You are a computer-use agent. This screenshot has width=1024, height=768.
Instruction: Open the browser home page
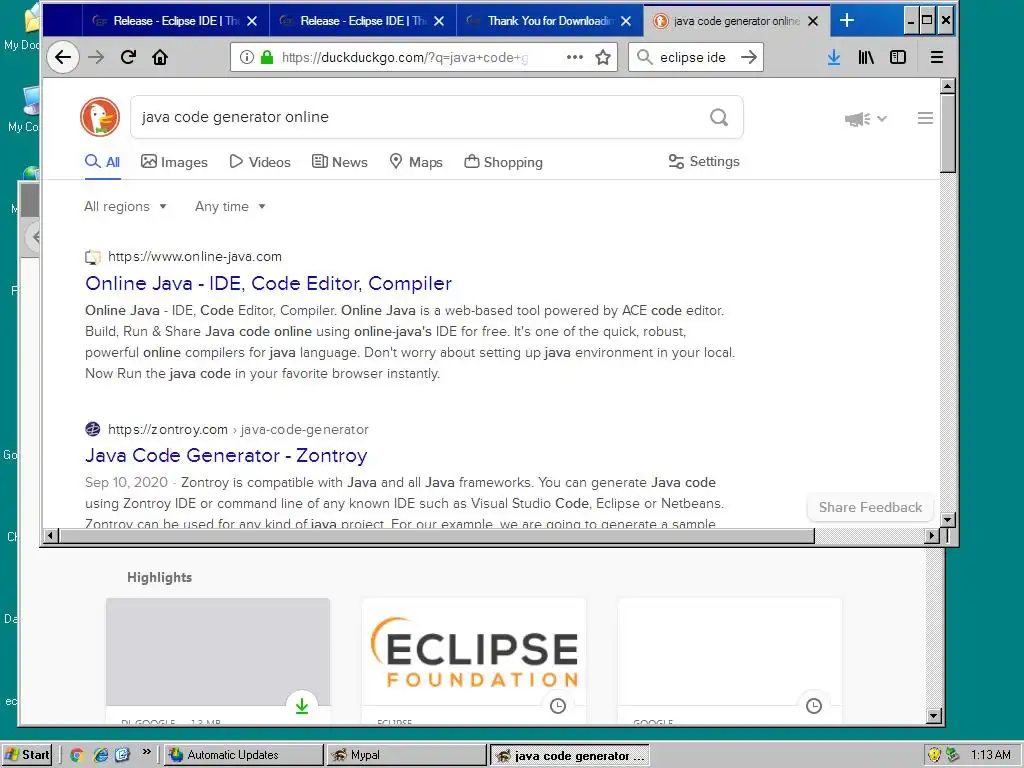(160, 57)
